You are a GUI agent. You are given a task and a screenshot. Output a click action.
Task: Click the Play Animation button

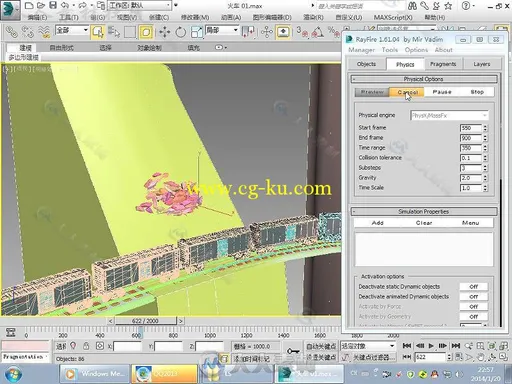(431, 346)
